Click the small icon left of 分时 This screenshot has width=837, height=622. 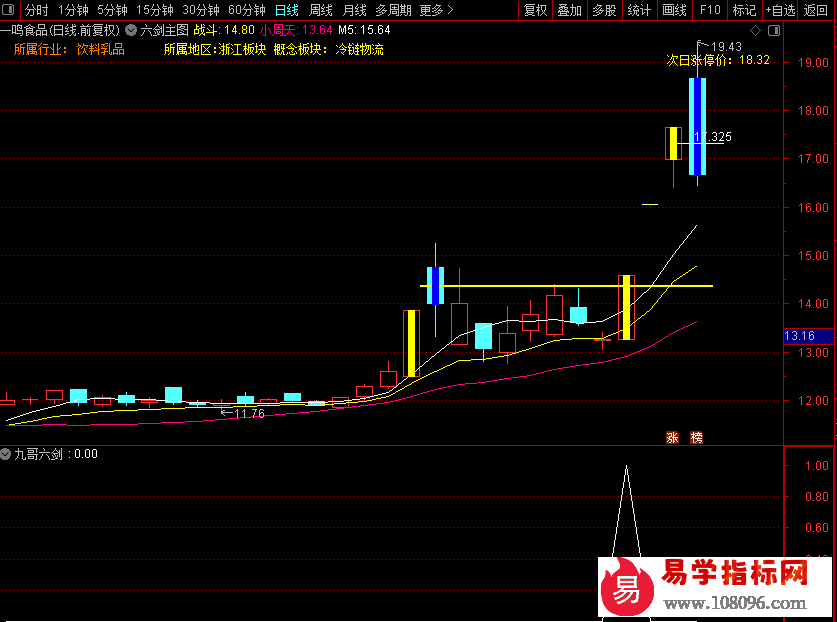pyautogui.click(x=10, y=10)
